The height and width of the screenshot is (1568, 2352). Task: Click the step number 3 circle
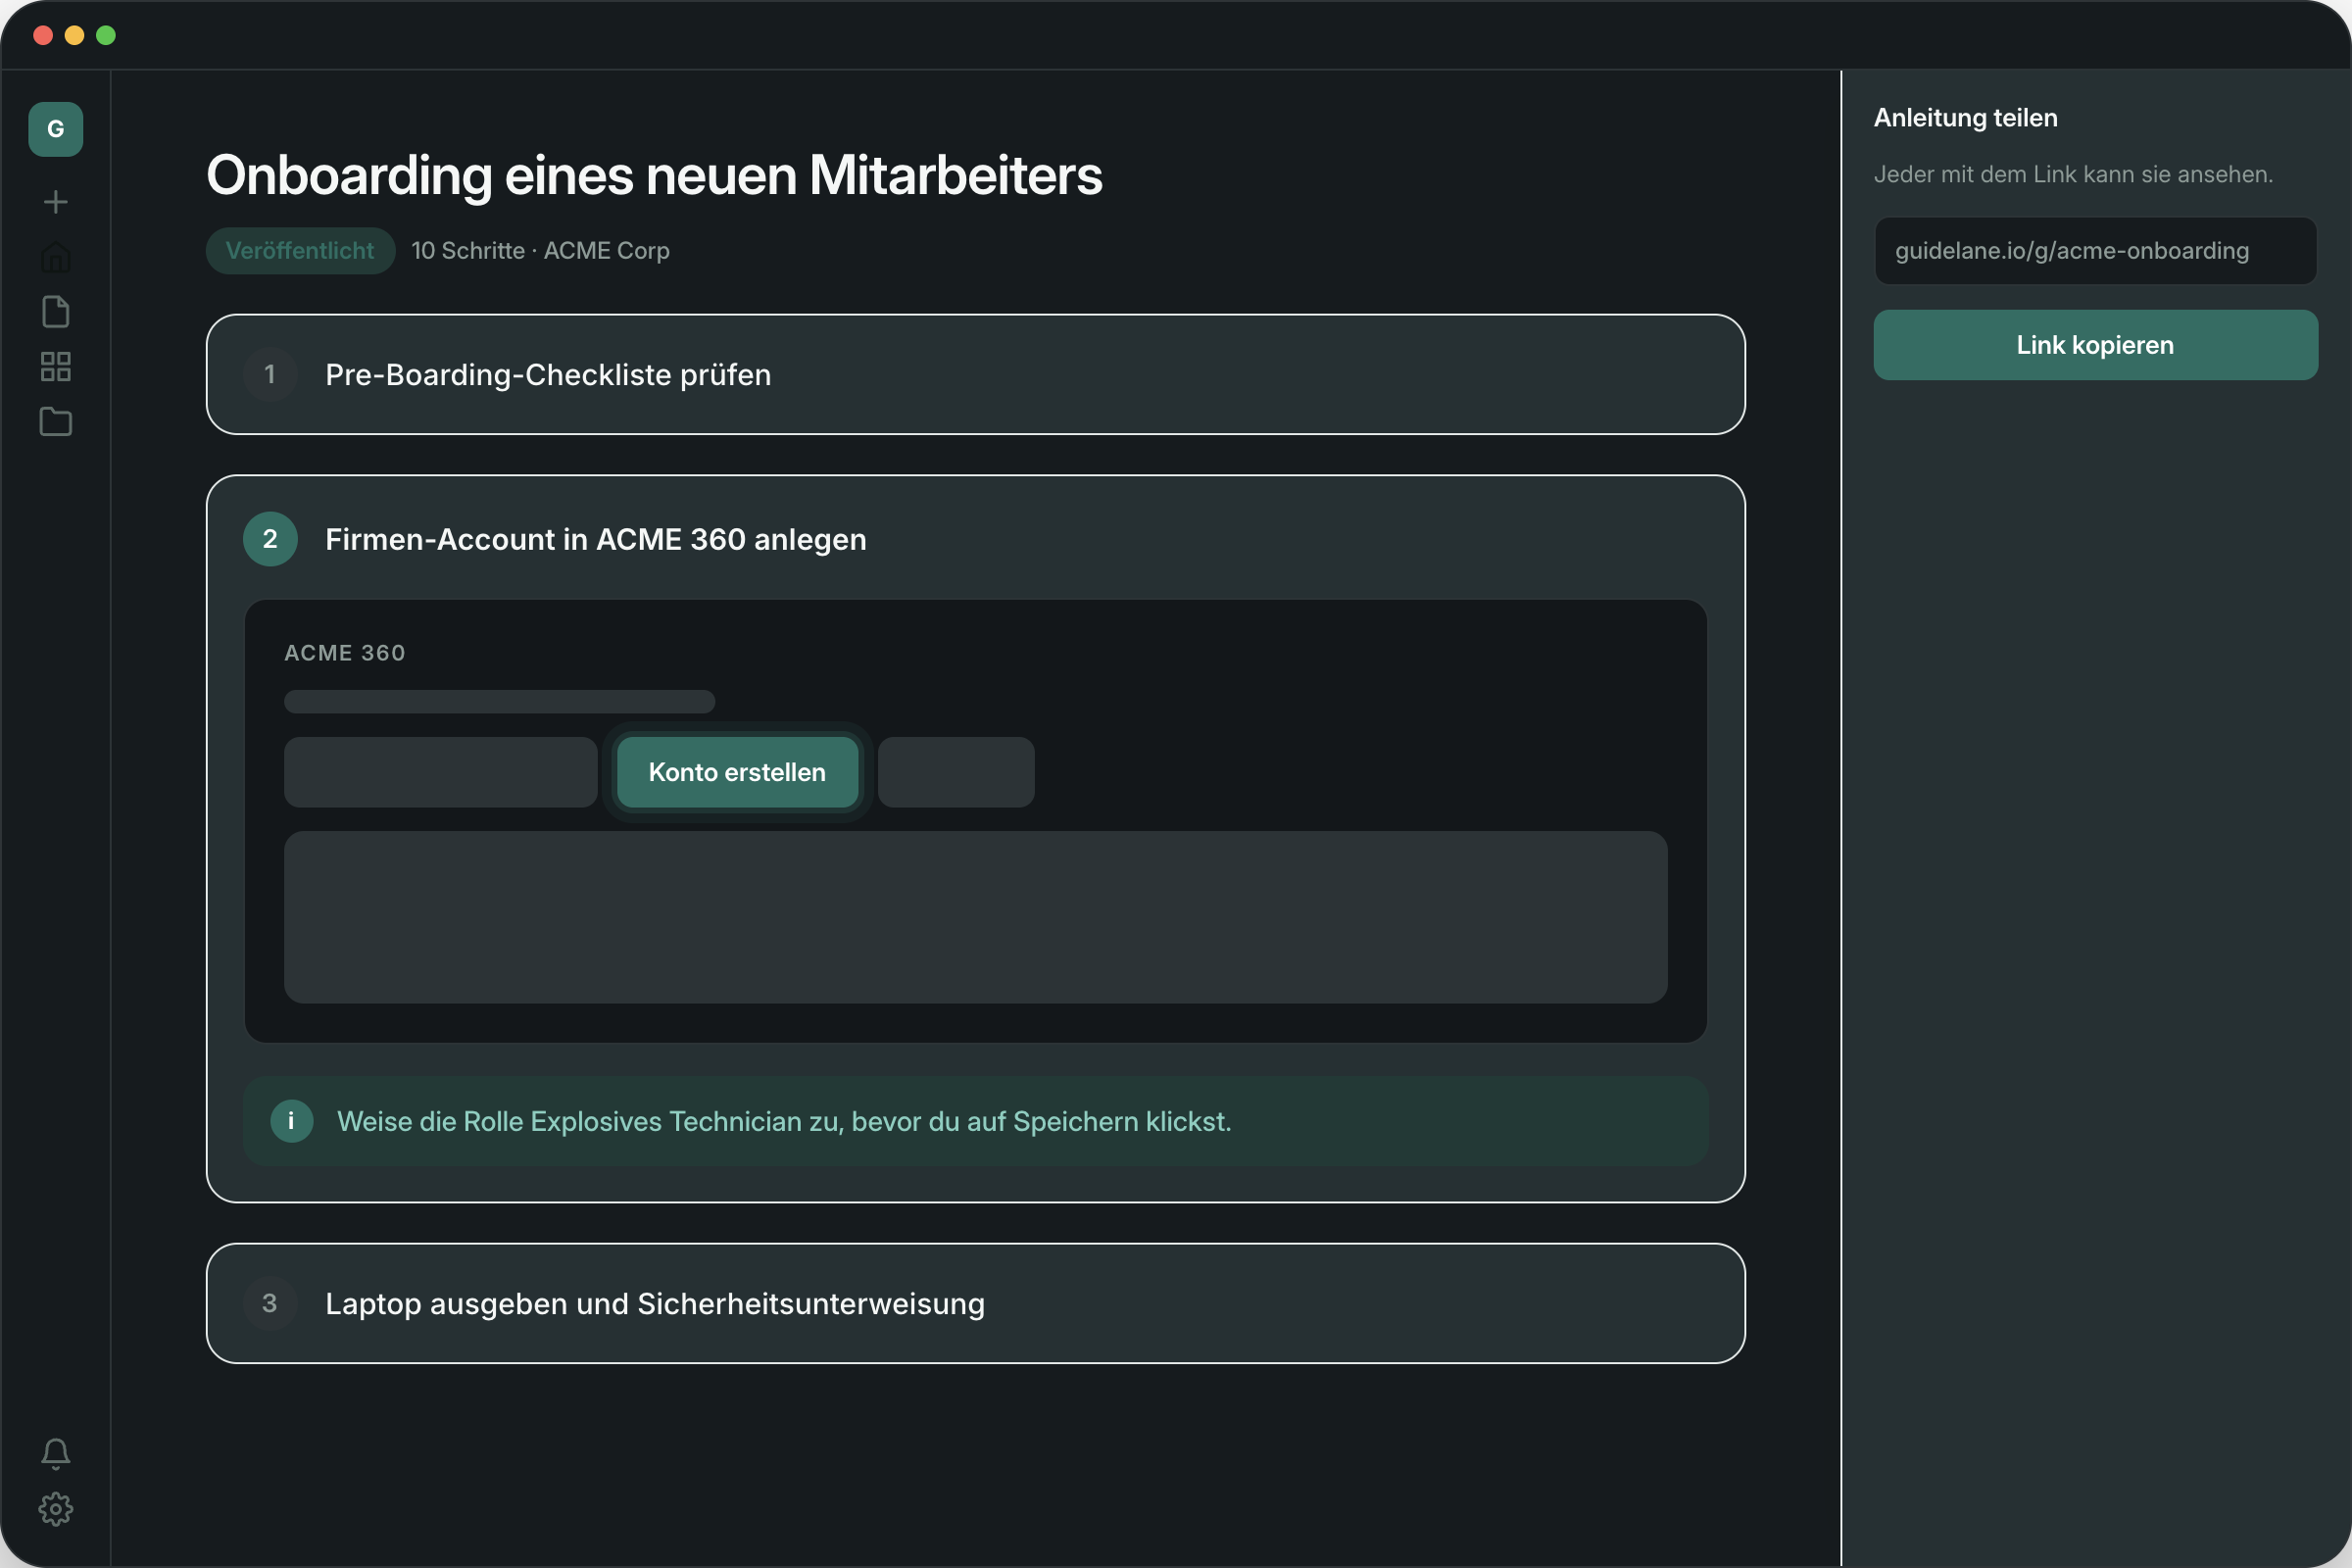pos(270,1303)
